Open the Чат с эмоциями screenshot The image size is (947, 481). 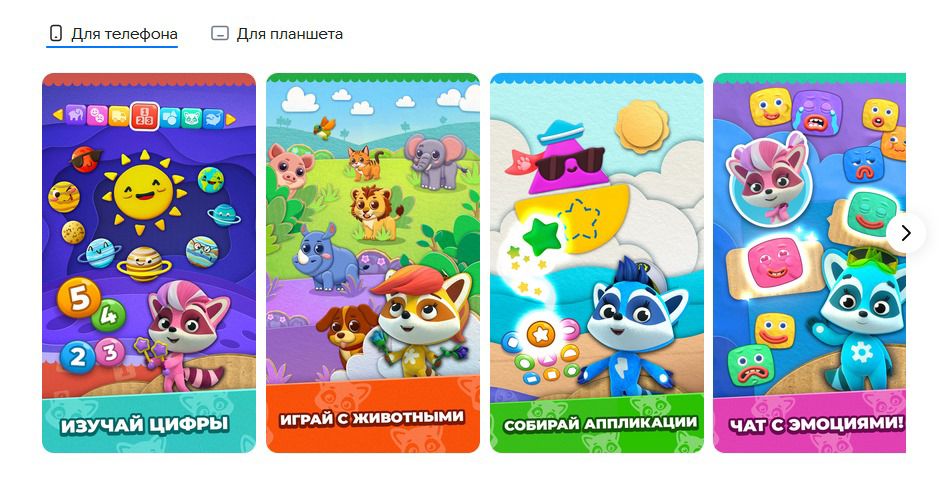click(809, 263)
